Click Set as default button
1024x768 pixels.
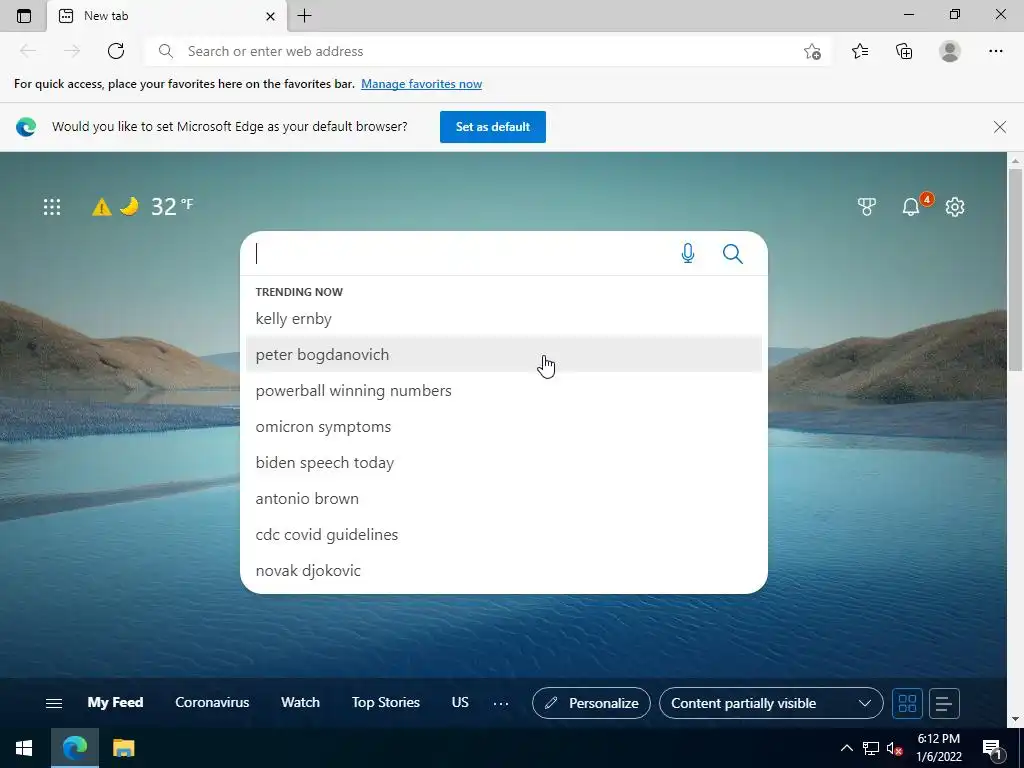click(x=492, y=127)
